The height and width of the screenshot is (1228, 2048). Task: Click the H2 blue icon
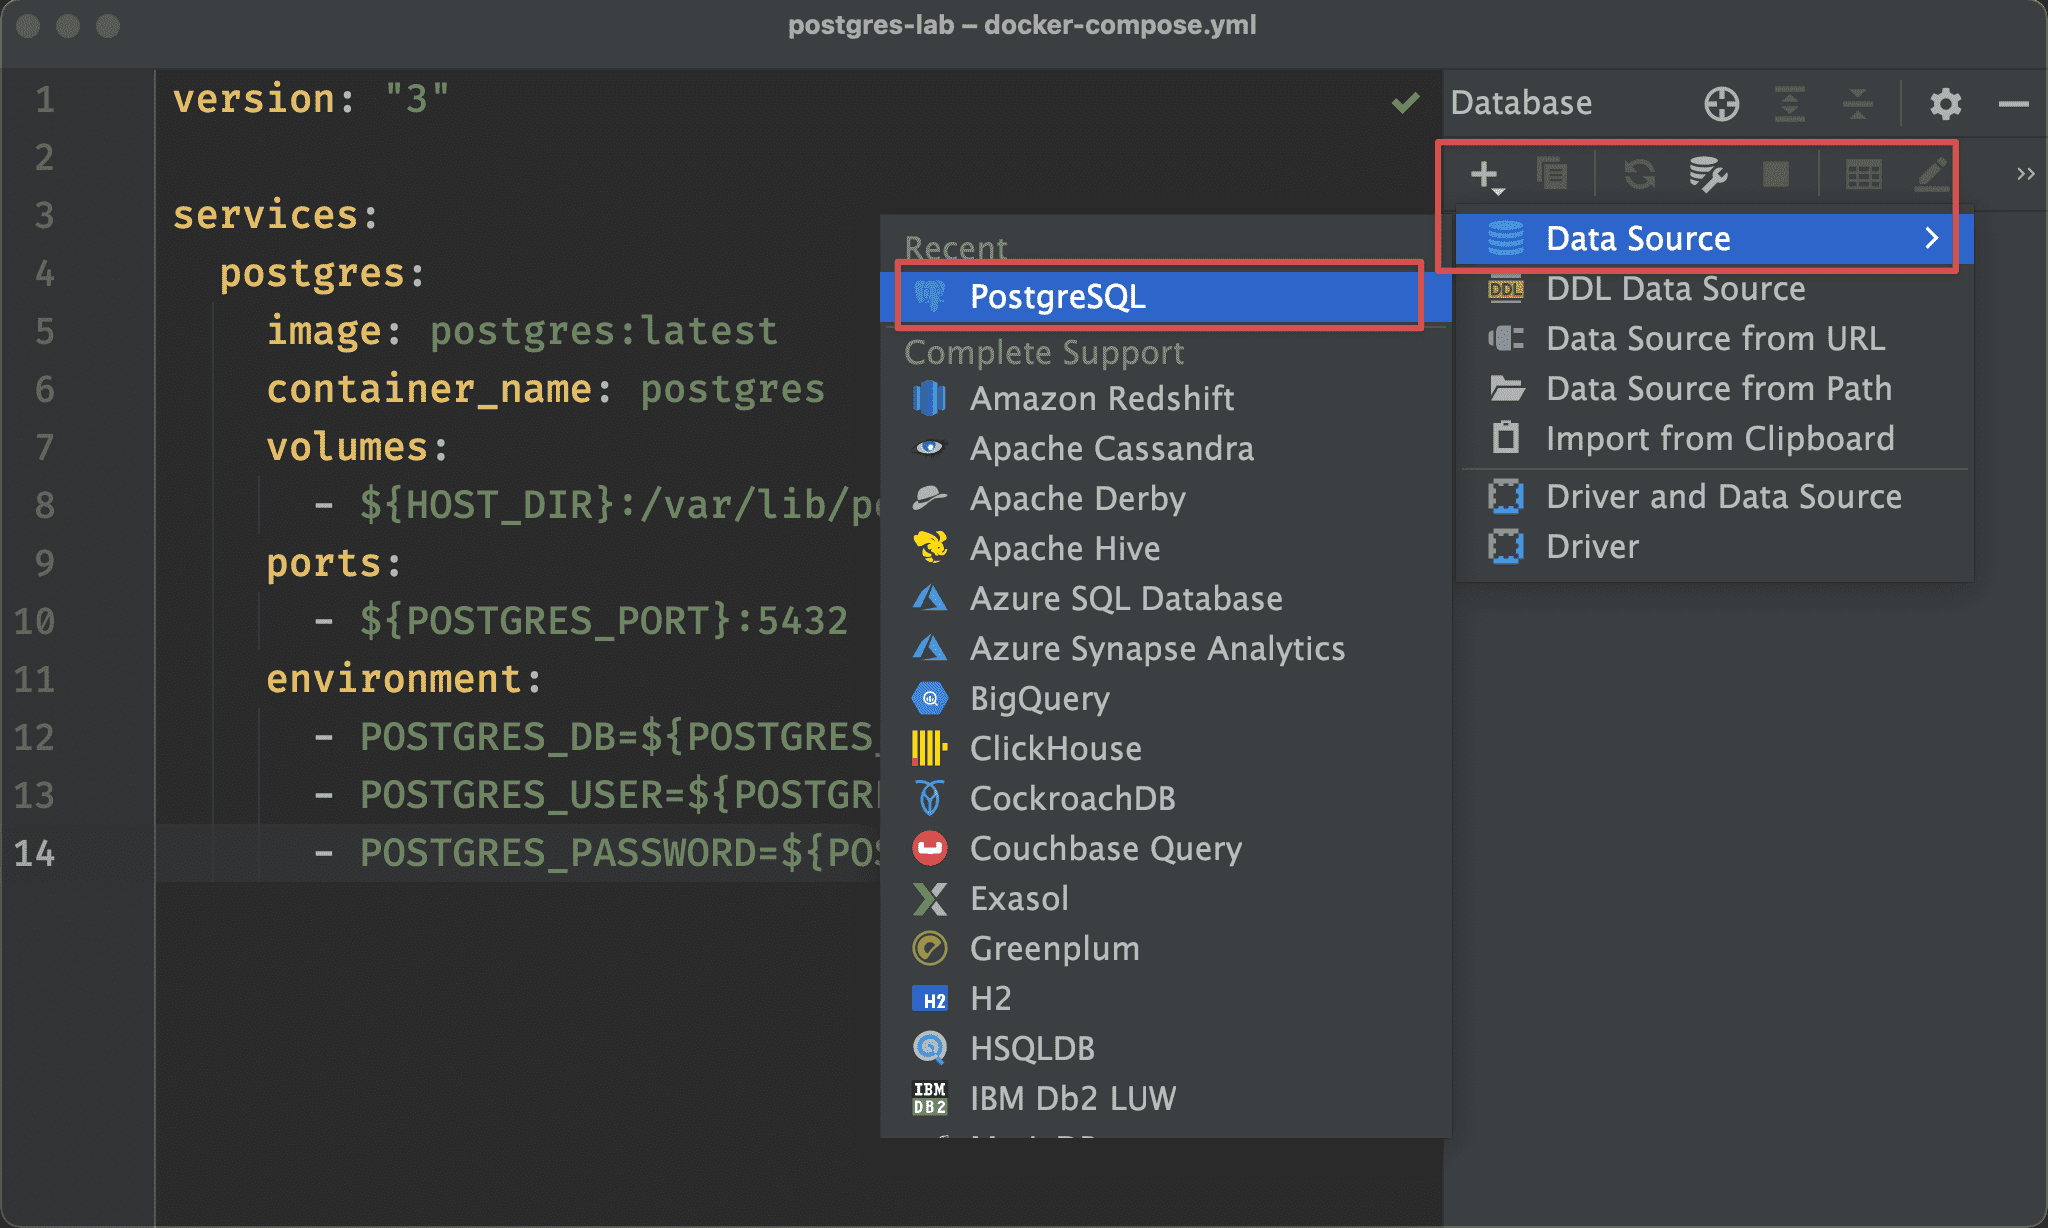pos(930,999)
